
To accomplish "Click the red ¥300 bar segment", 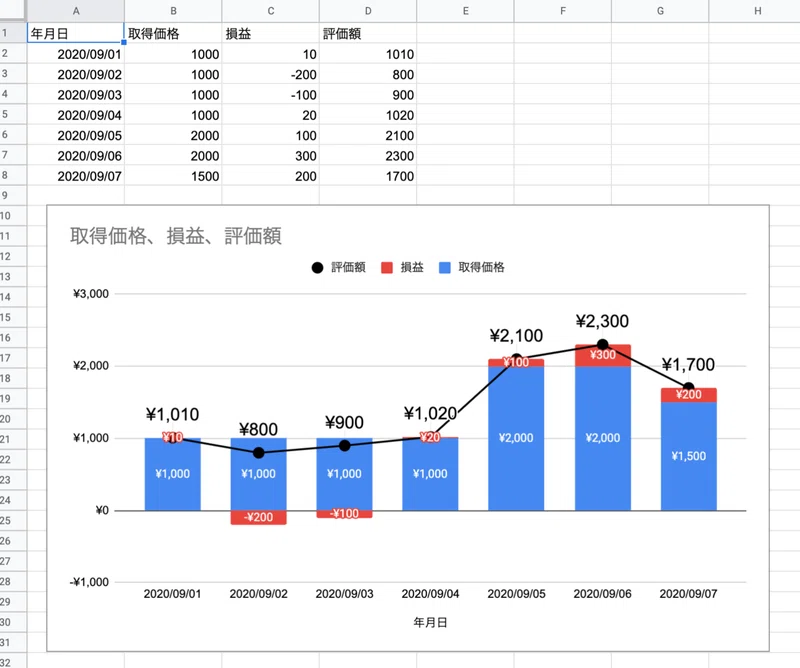I will tap(603, 355).
